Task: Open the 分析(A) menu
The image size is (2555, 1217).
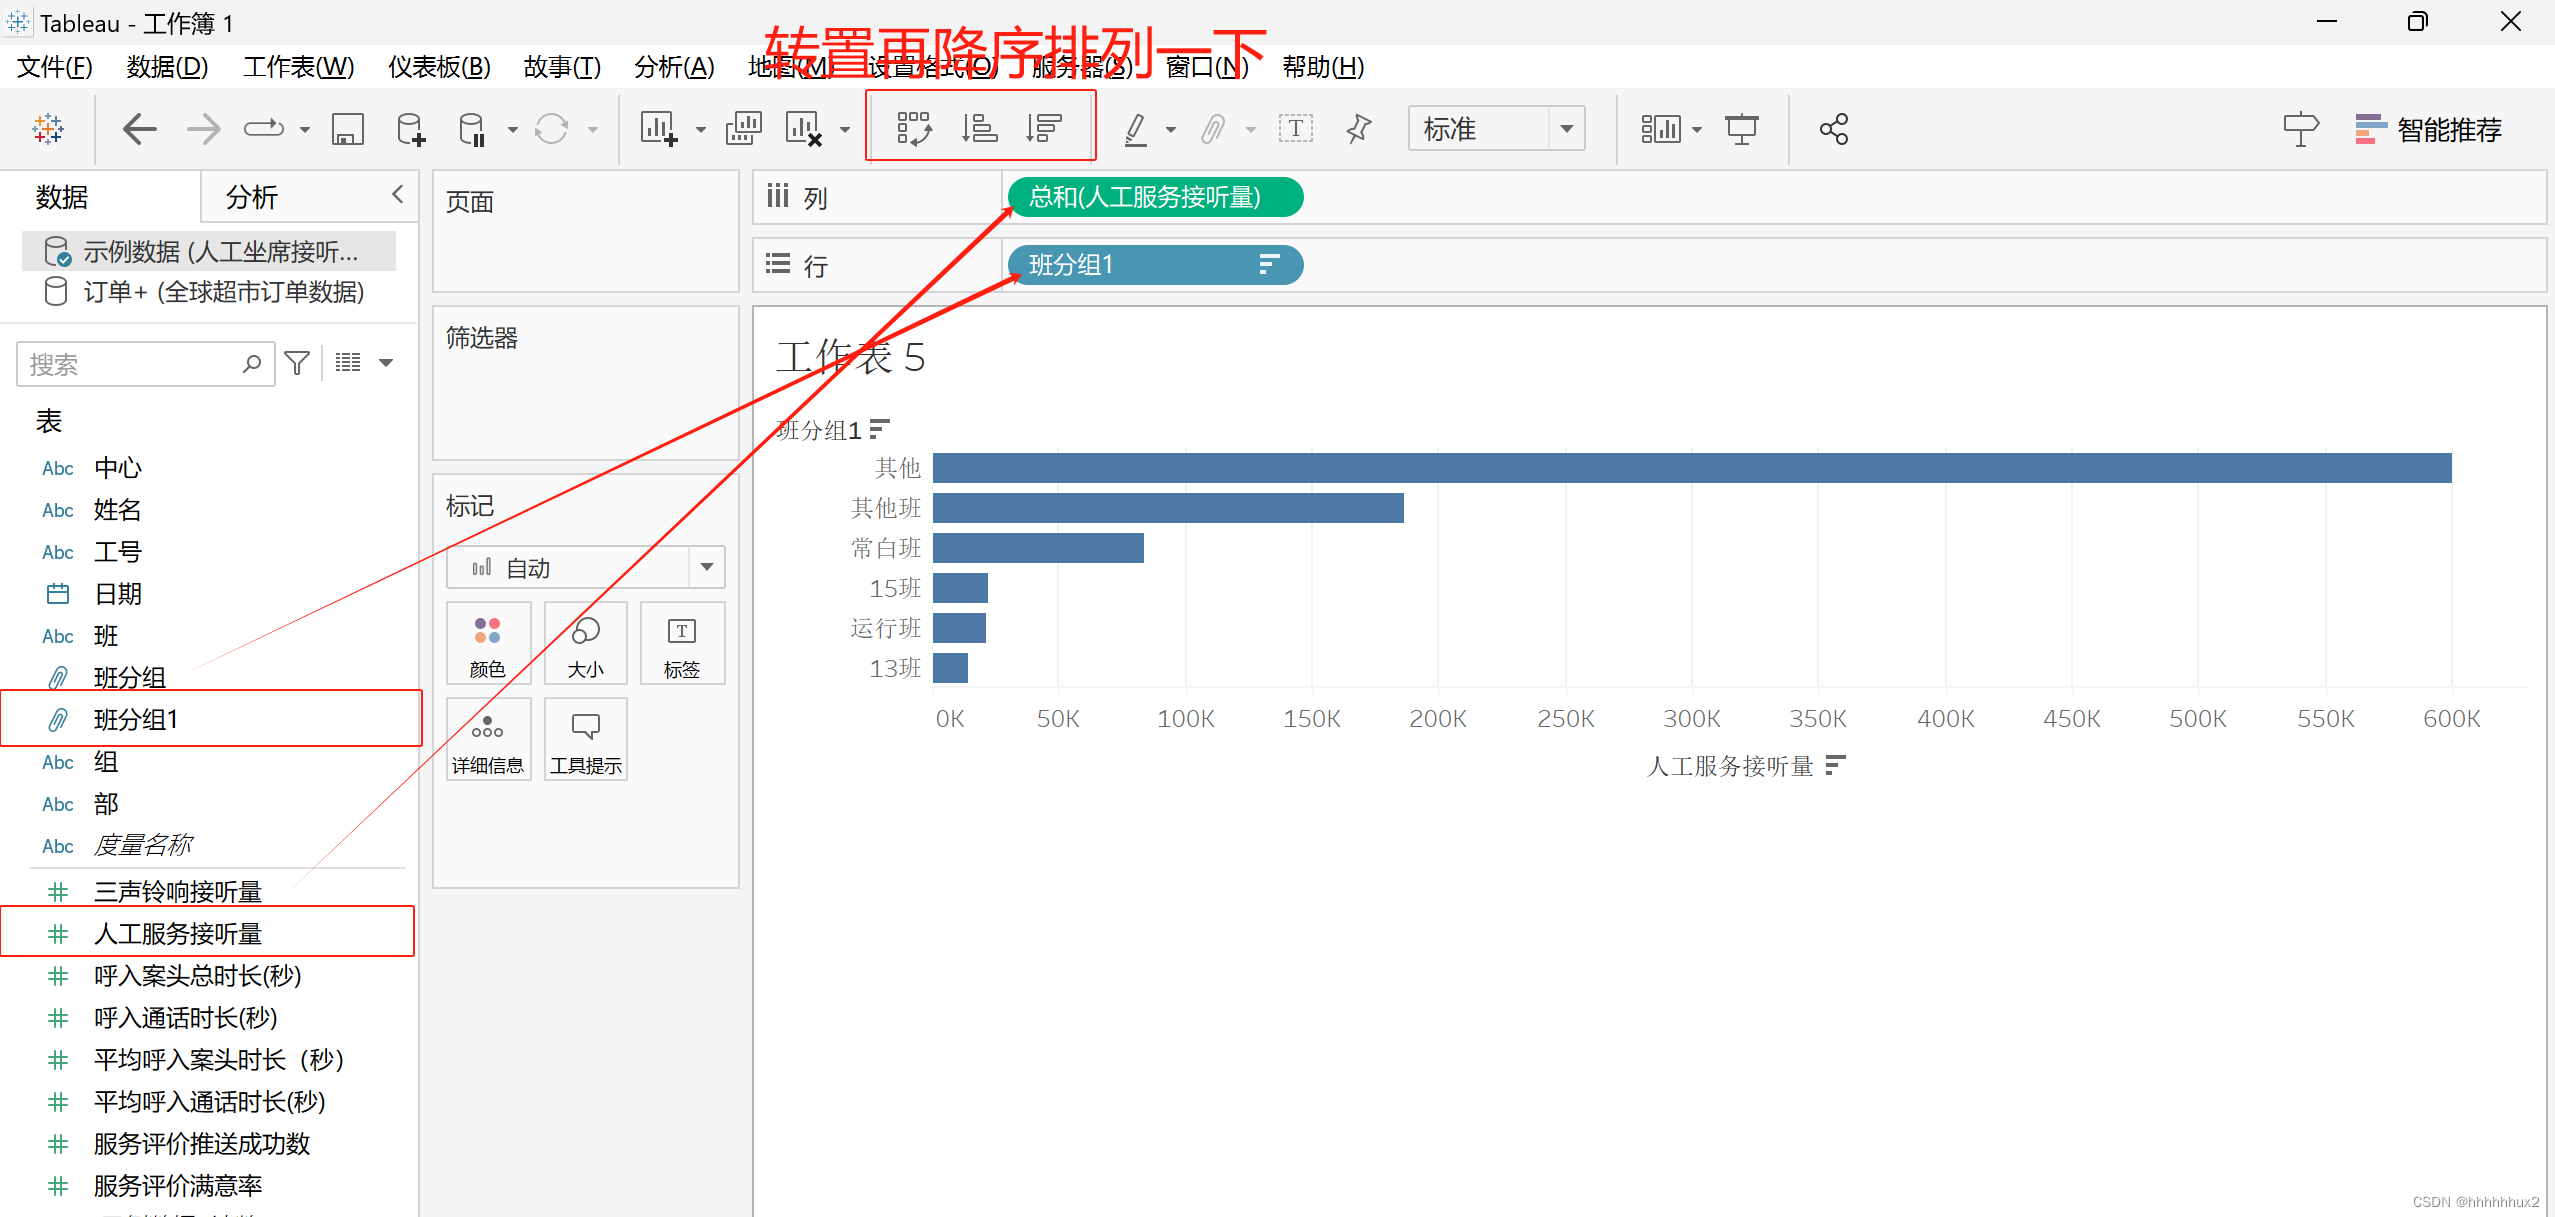Action: [674, 67]
